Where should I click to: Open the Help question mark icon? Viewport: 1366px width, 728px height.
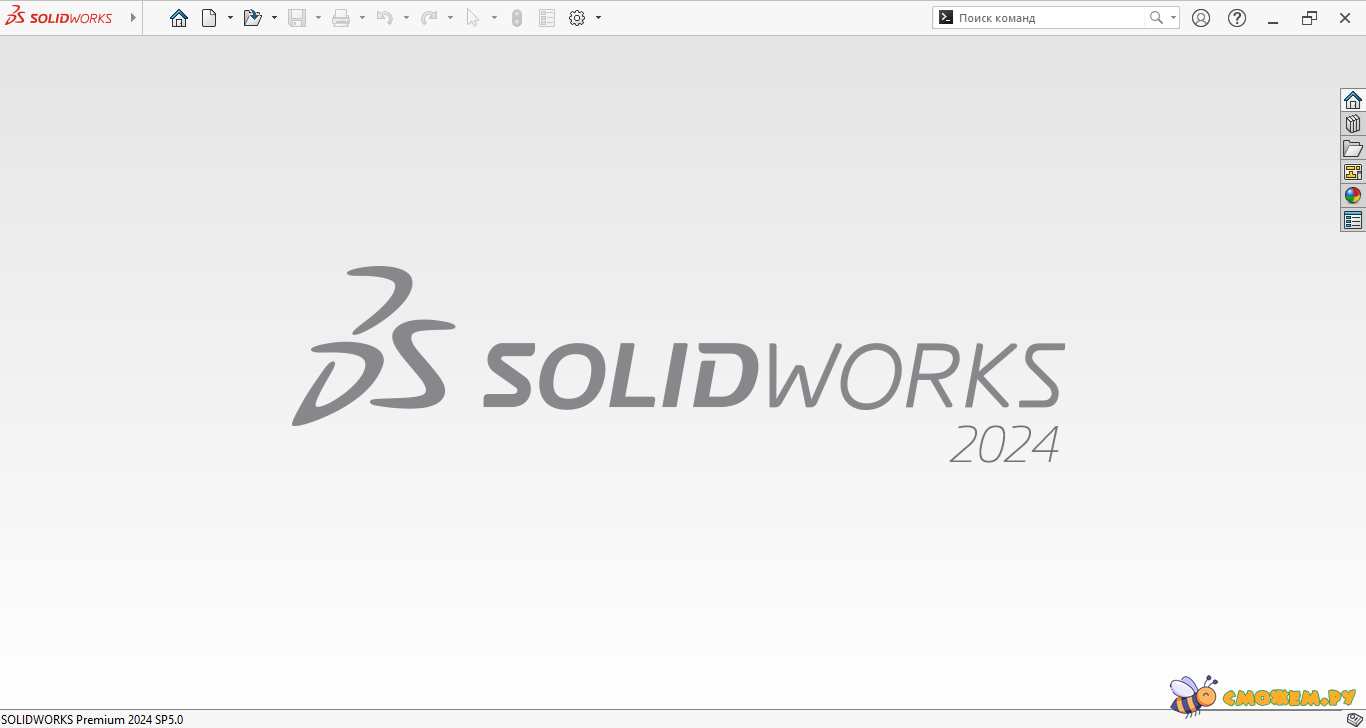click(1237, 18)
